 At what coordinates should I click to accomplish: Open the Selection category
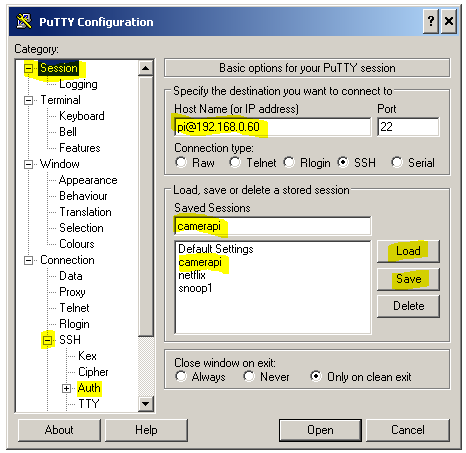click(81, 228)
